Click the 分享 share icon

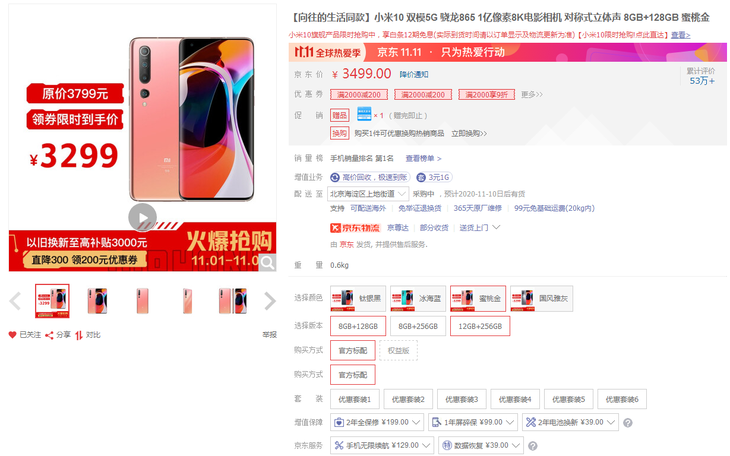[49, 335]
